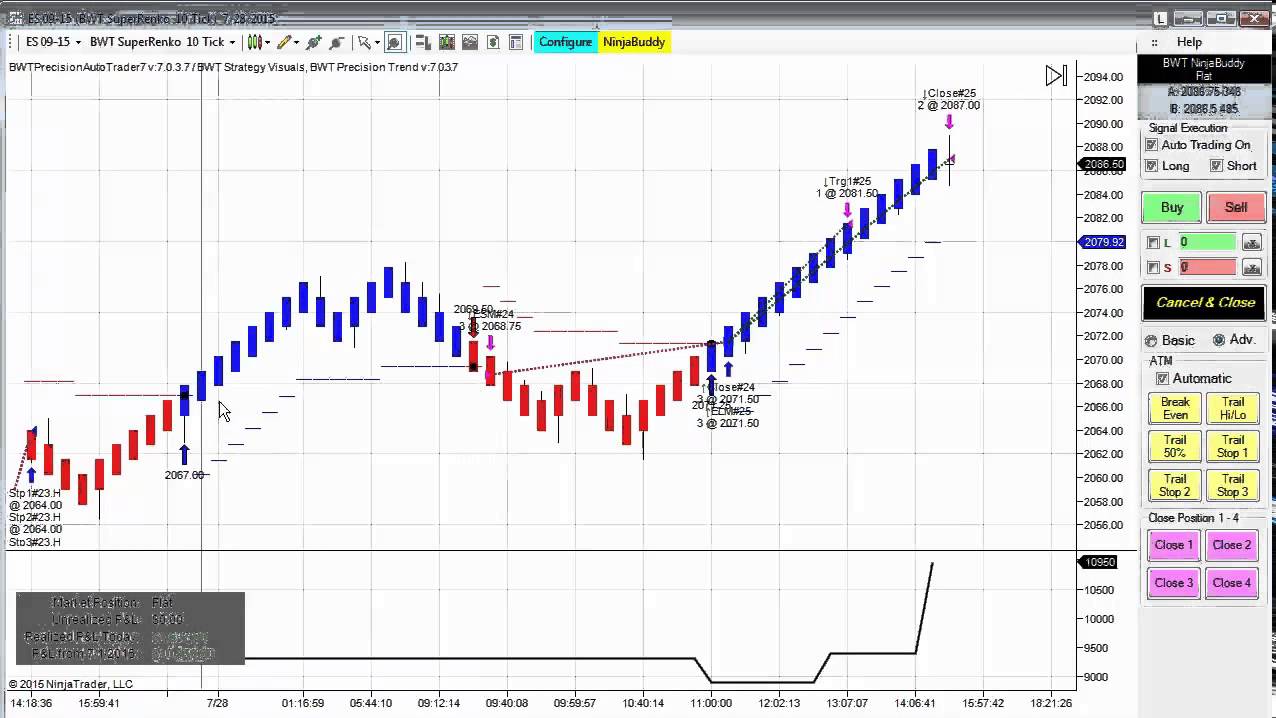Click the NinjaBuddy button
The height and width of the screenshot is (718, 1276).
[634, 42]
